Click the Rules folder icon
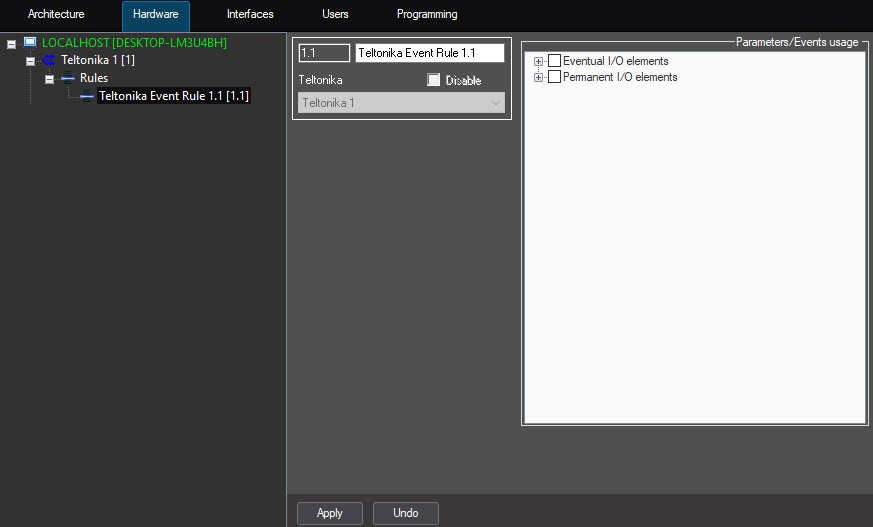Screen dimensions: 873x527 point(68,78)
